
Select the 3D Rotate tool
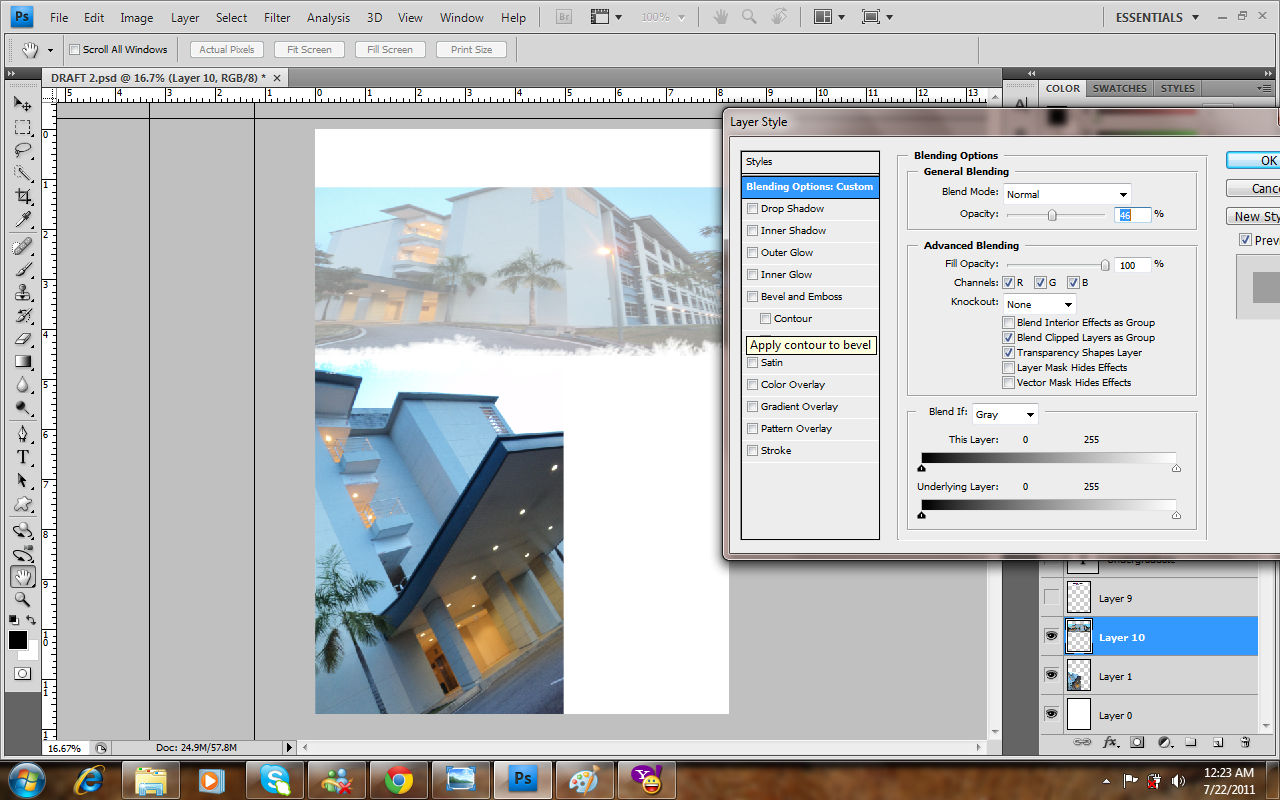click(x=22, y=531)
